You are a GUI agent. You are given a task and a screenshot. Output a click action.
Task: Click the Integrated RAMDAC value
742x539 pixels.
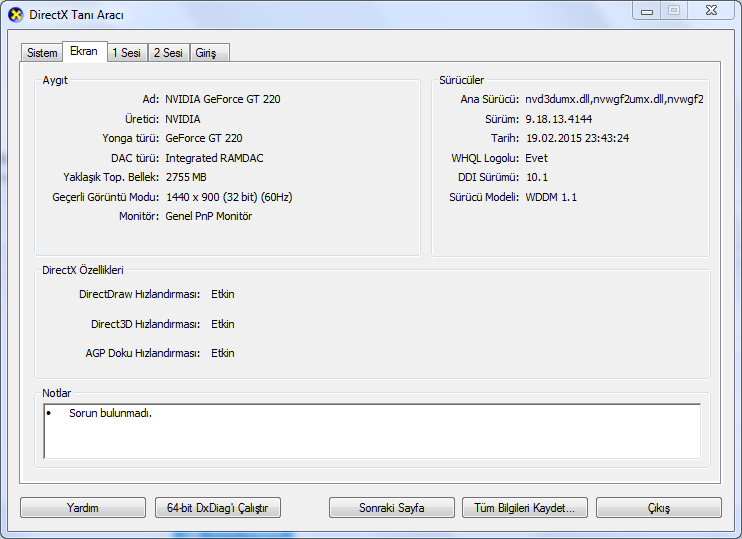[x=214, y=158]
